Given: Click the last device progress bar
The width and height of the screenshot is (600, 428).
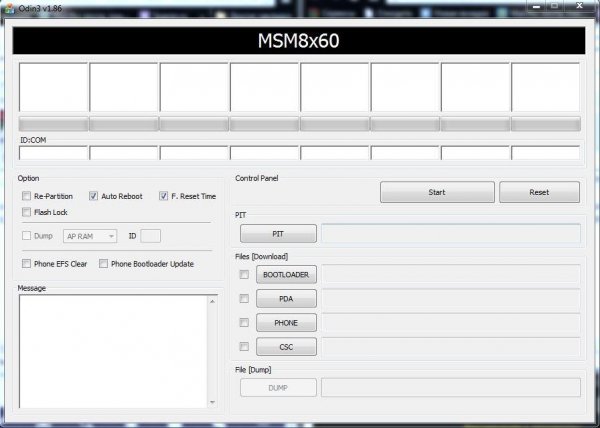Looking at the screenshot, I should pyautogui.click(x=546, y=124).
